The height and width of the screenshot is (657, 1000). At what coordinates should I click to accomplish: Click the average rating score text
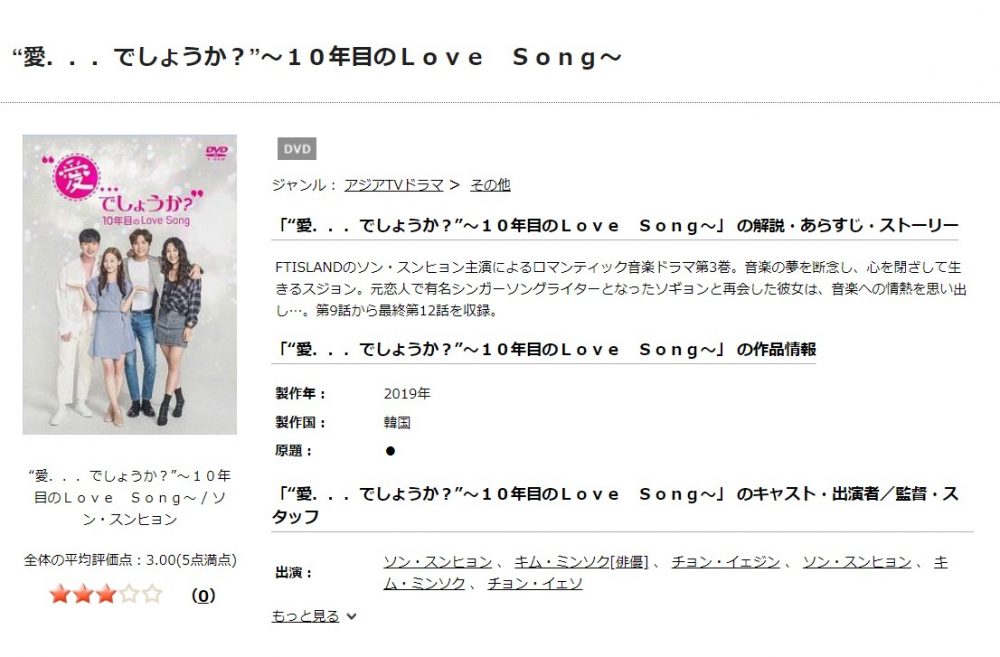coord(130,560)
